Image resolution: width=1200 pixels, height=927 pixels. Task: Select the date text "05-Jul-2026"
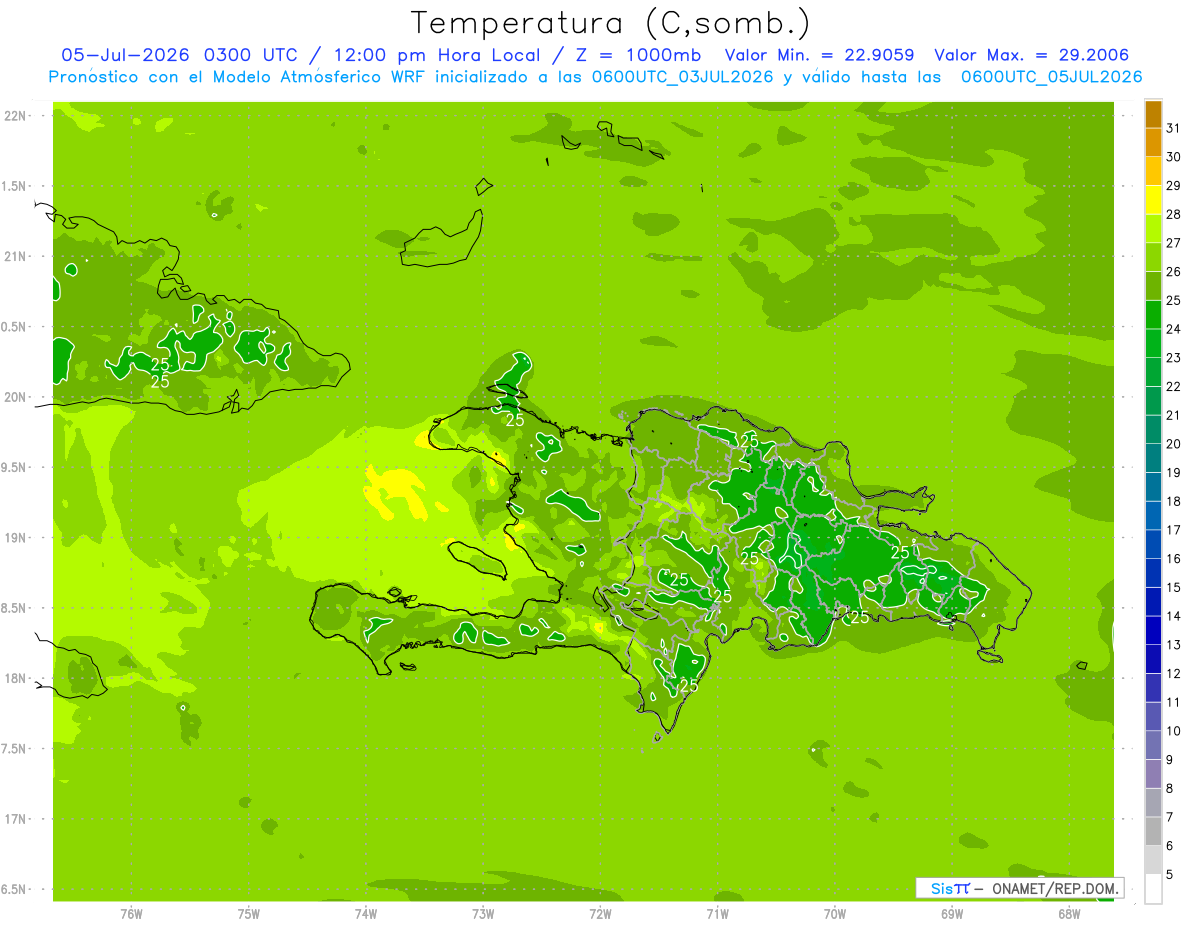pyautogui.click(x=125, y=55)
